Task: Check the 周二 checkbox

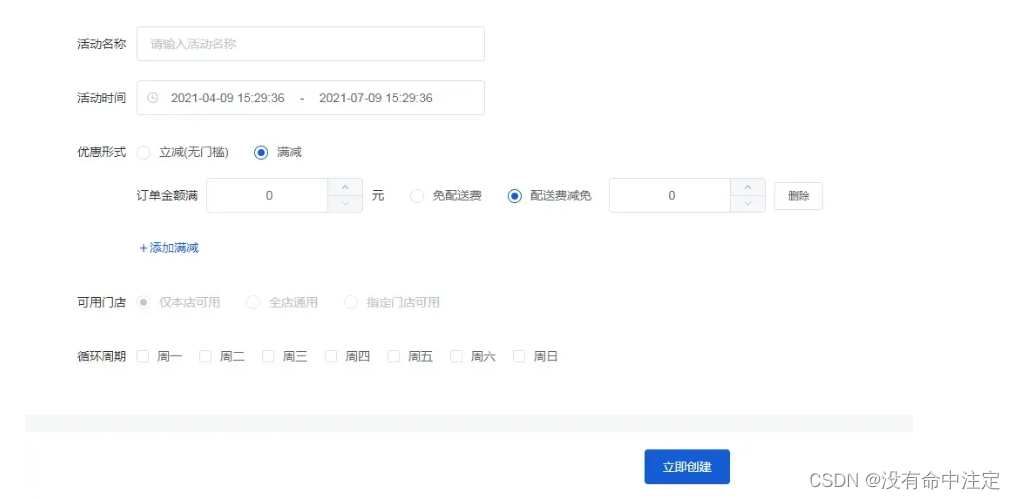Action: coord(205,356)
